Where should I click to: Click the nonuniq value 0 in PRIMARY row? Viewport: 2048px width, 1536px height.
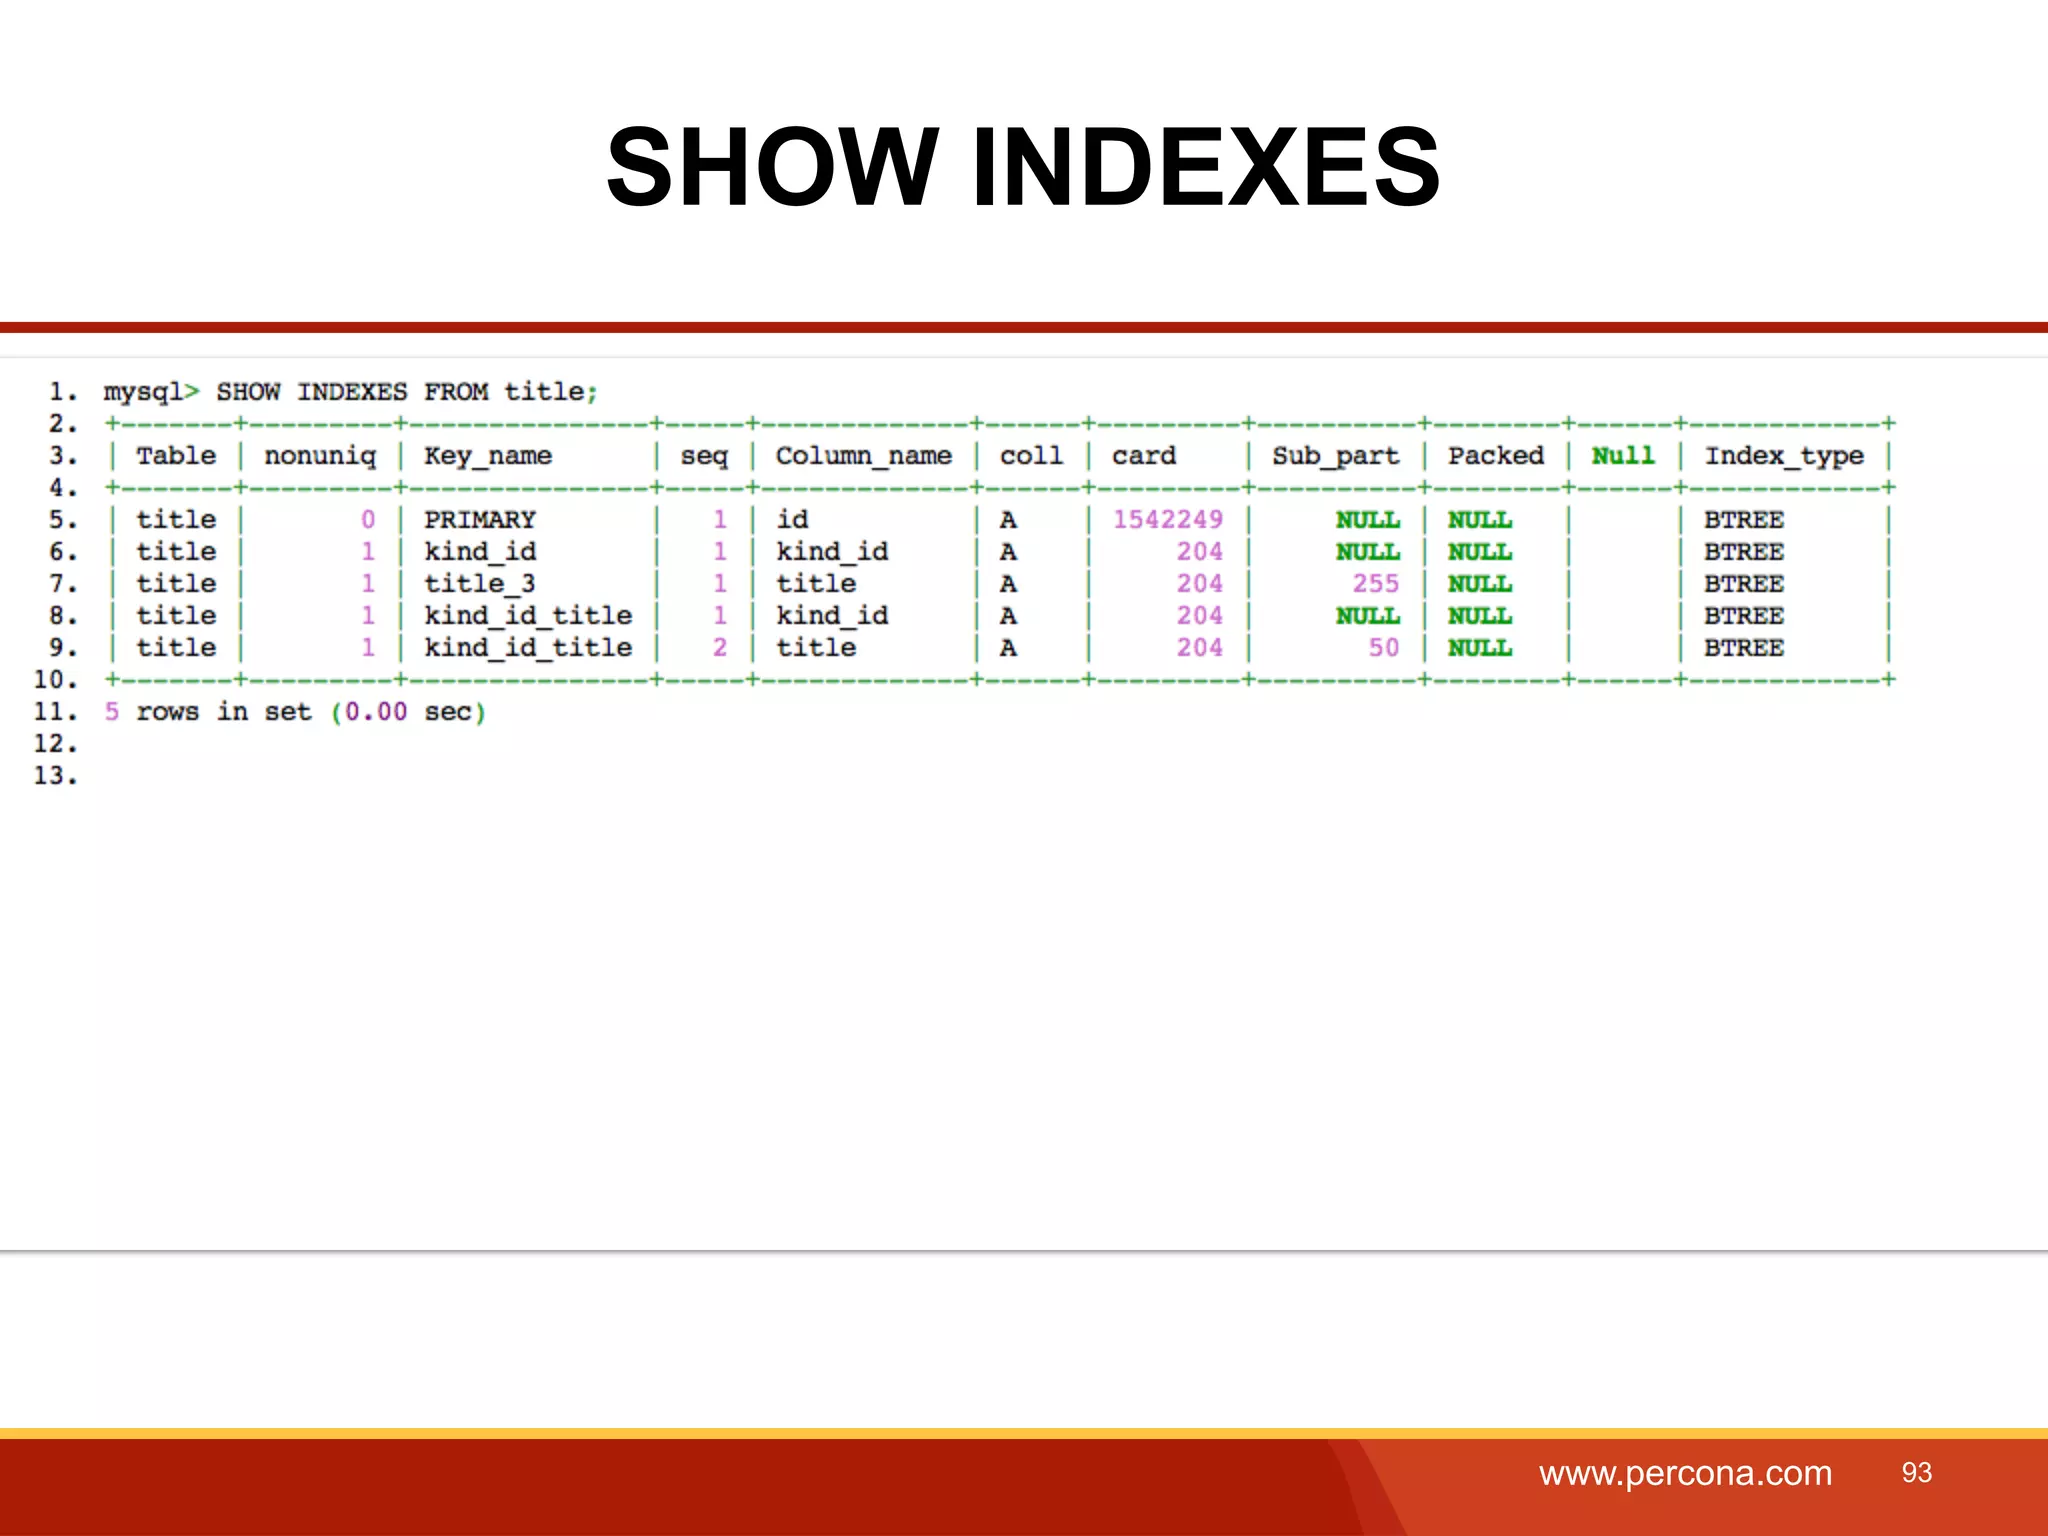tap(368, 520)
